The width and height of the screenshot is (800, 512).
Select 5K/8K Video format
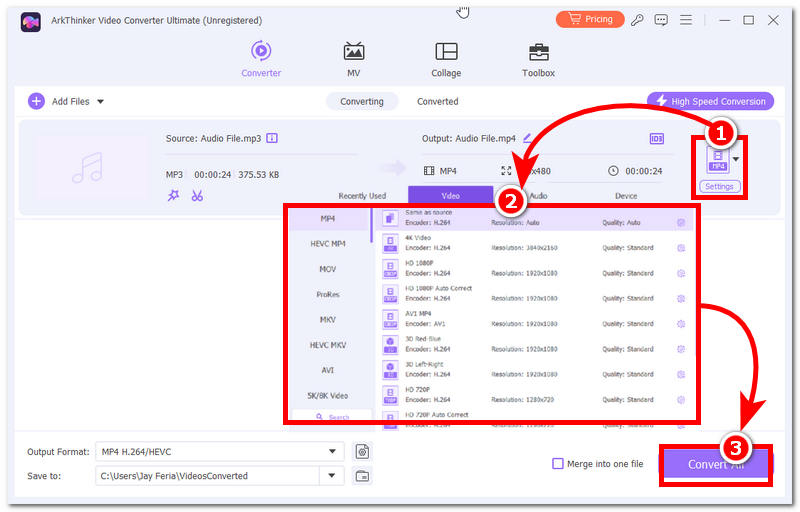(x=328, y=396)
